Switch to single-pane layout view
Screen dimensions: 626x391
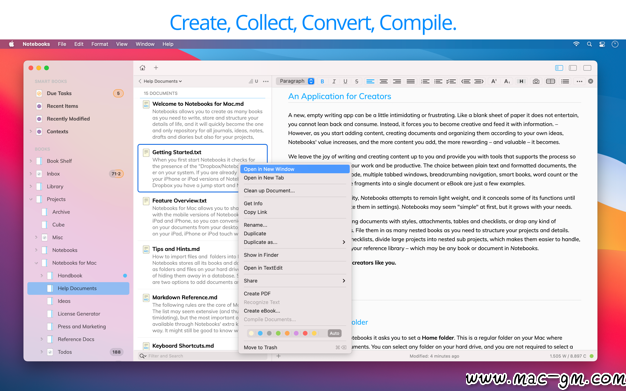click(587, 68)
